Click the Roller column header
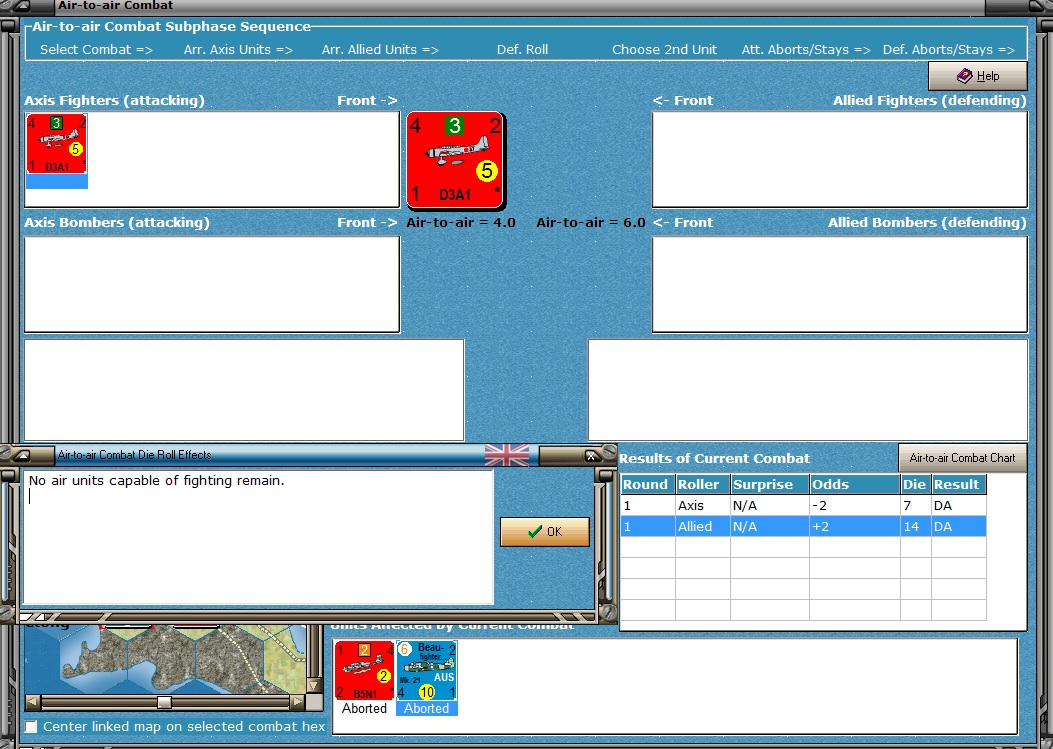1053x749 pixels. pyautogui.click(x=702, y=484)
